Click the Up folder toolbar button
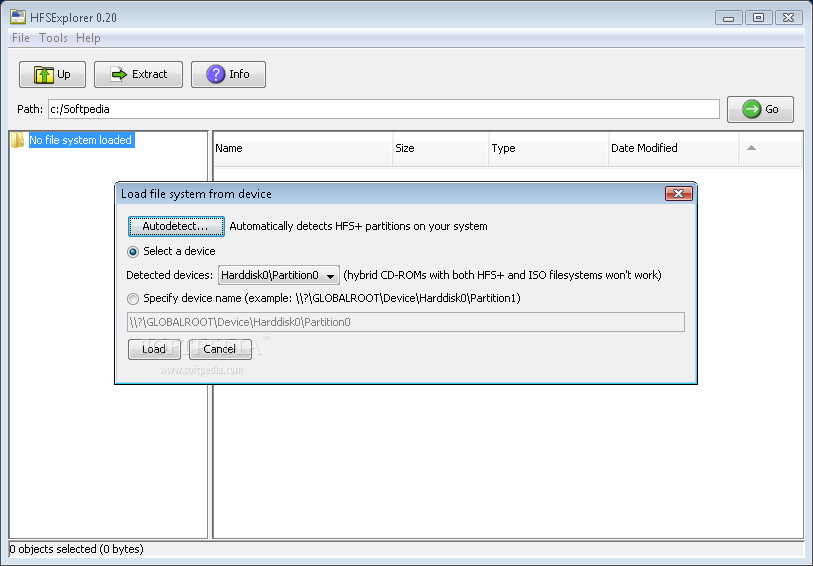The image size is (813, 566). pyautogui.click(x=52, y=74)
